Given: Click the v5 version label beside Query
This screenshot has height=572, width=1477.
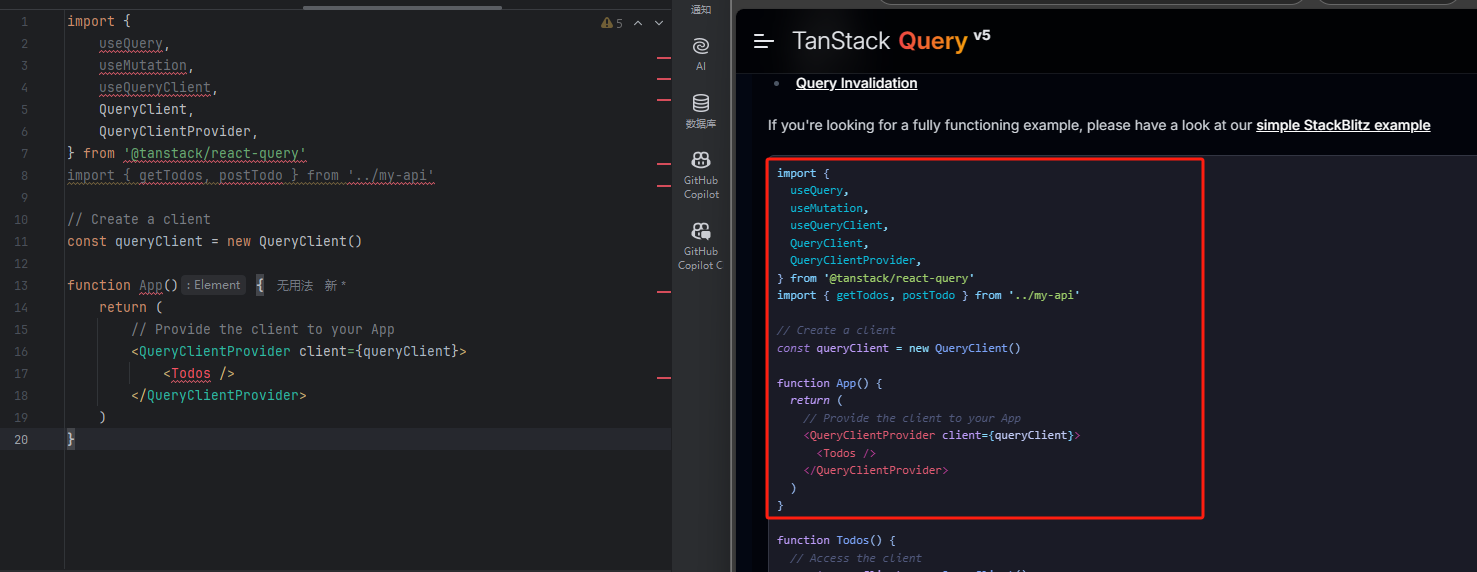Looking at the screenshot, I should click(982, 35).
